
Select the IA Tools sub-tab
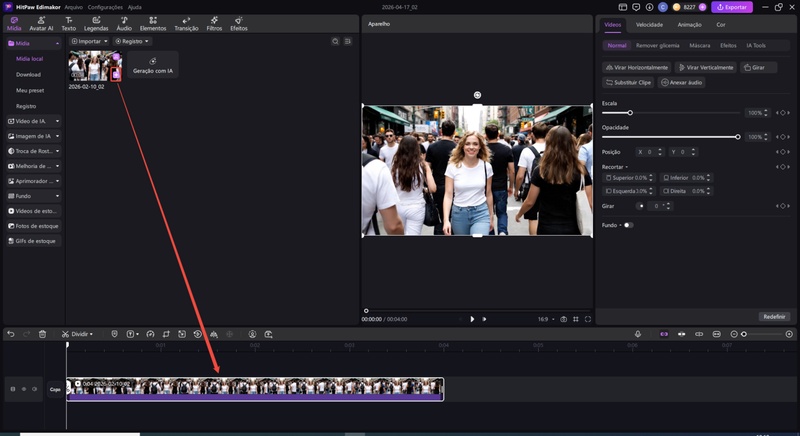click(756, 45)
